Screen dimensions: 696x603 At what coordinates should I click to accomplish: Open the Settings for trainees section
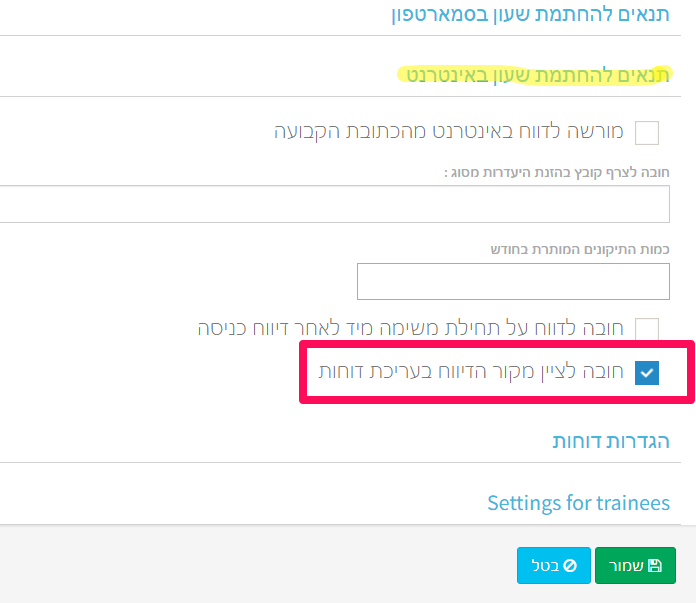coord(578,502)
